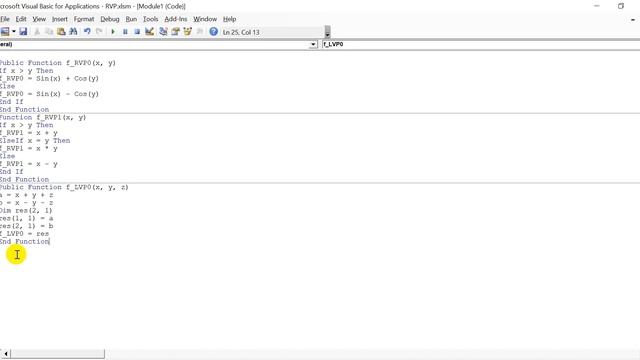Click the Break pause icon
Viewport: 640px width, 360px height.
125,31
